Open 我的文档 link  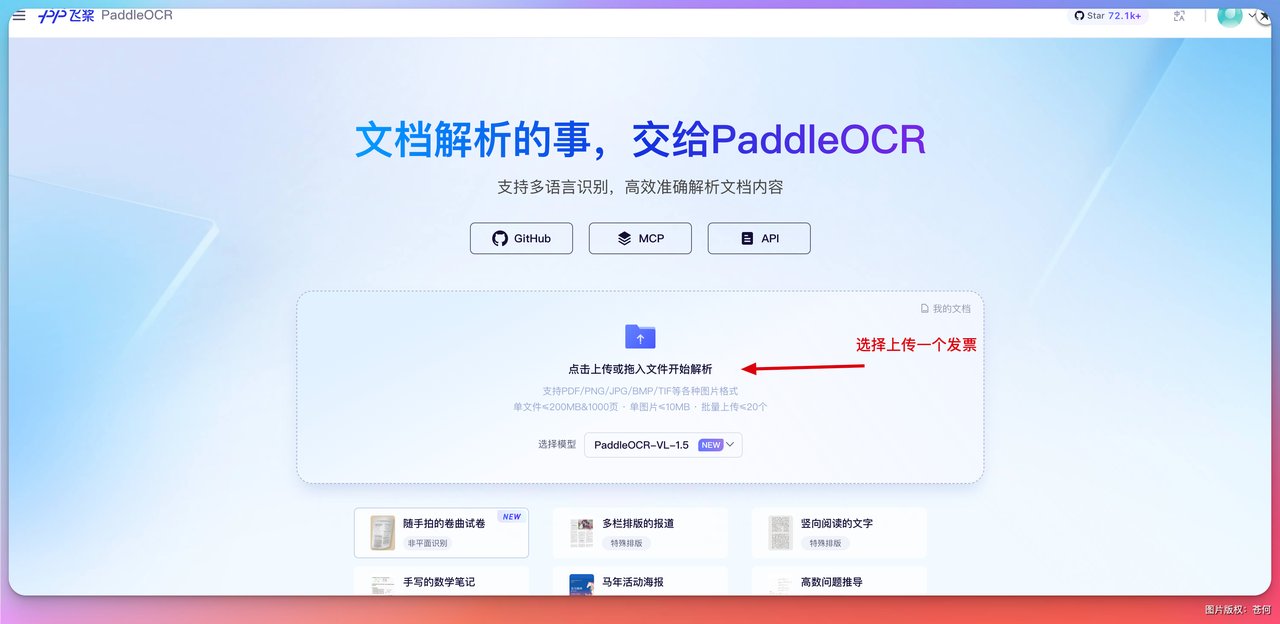click(946, 309)
